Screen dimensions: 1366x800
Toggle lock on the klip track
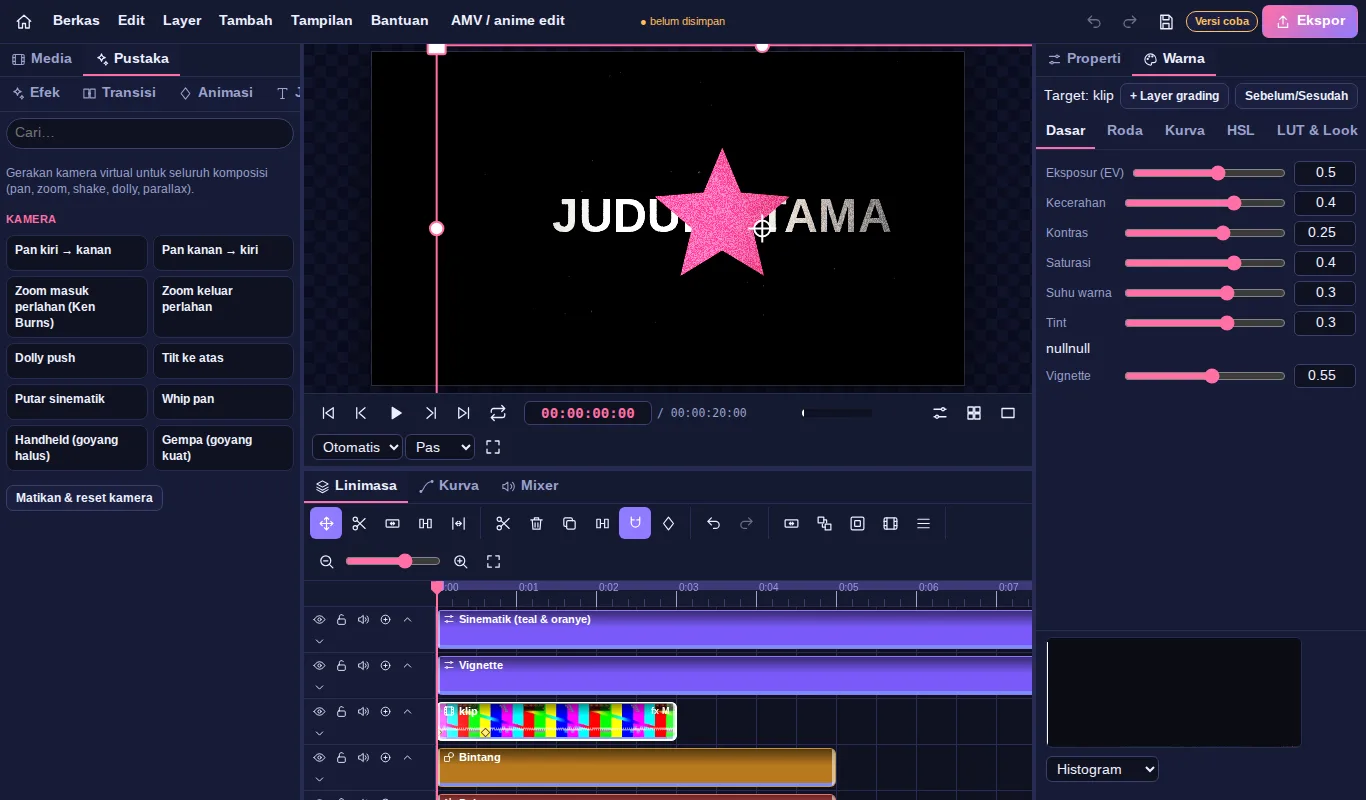click(x=341, y=712)
